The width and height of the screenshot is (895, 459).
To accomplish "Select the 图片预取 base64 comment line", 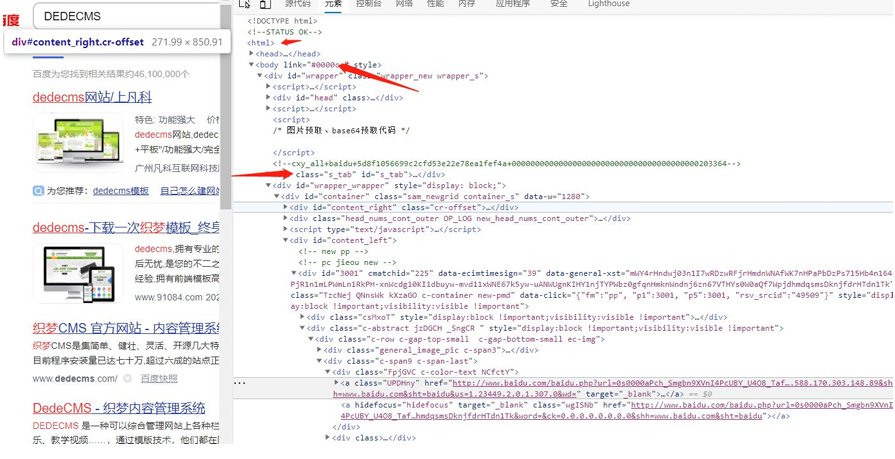I will click(x=342, y=131).
